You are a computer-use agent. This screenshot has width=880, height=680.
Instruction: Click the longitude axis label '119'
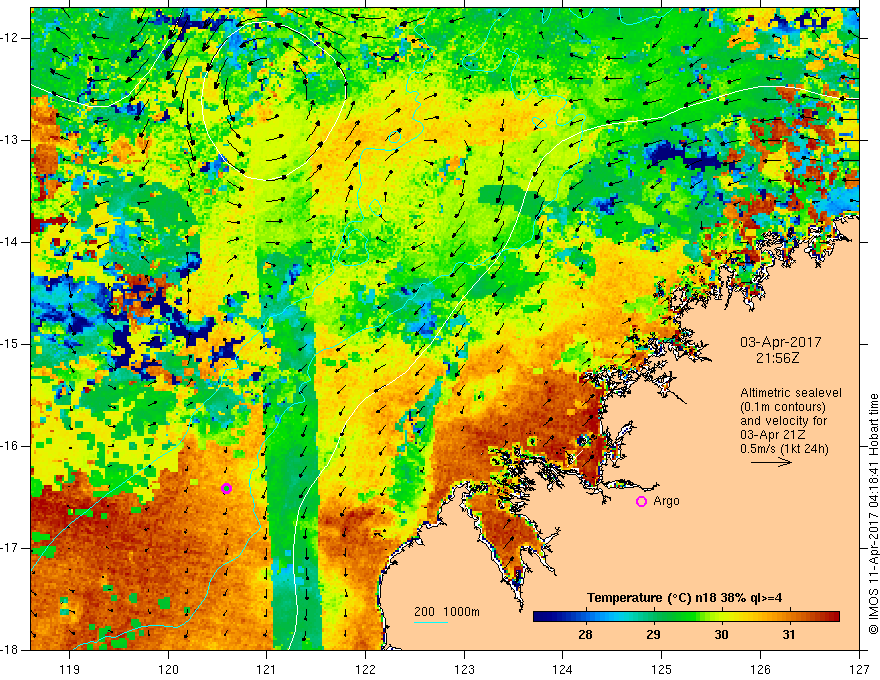(x=70, y=669)
